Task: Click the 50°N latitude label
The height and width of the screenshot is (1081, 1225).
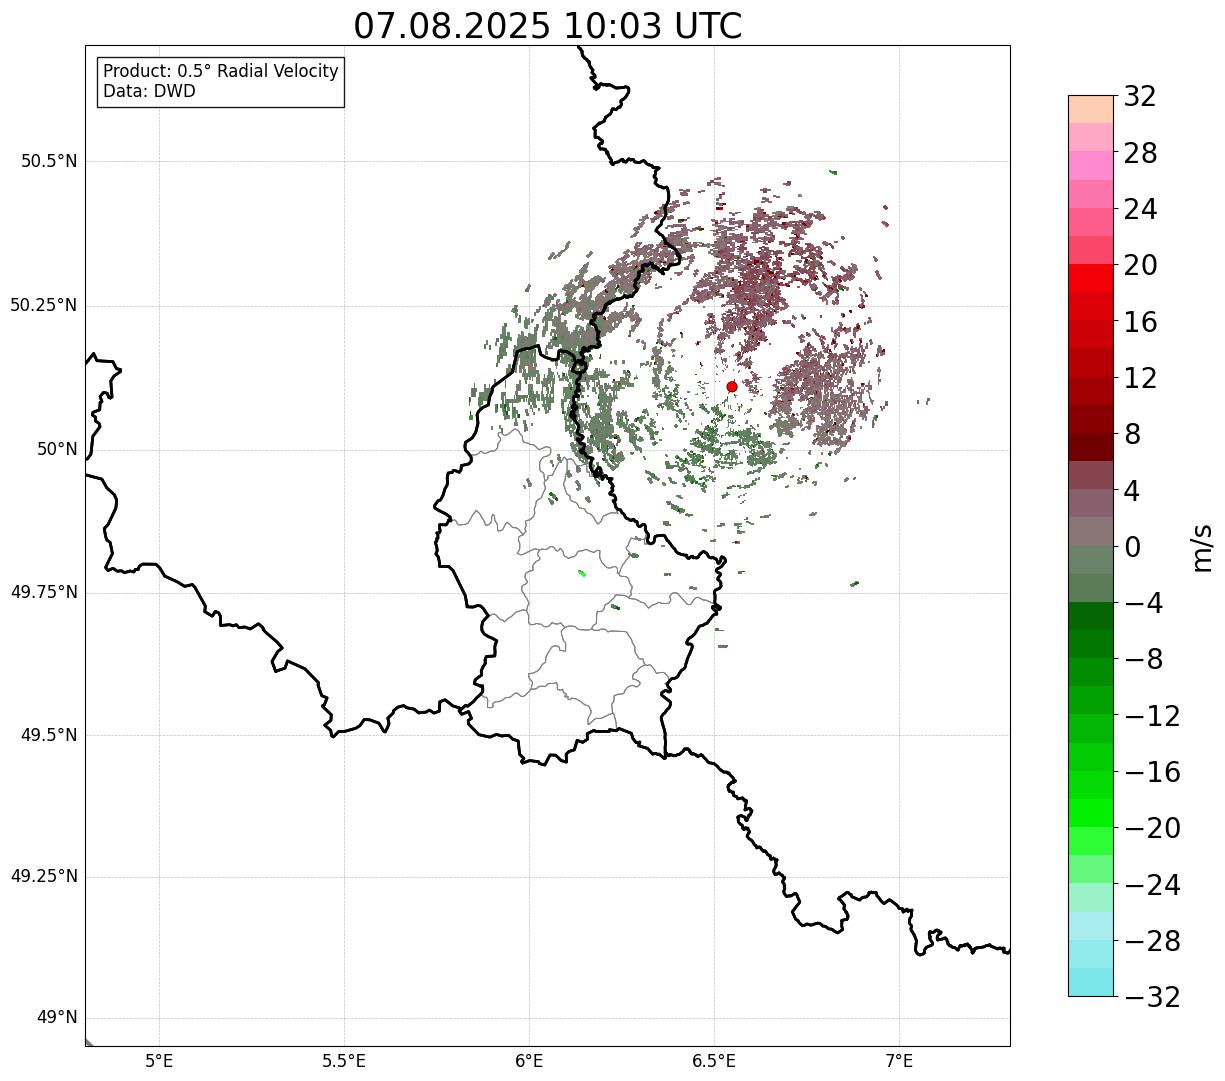Action: [57, 449]
